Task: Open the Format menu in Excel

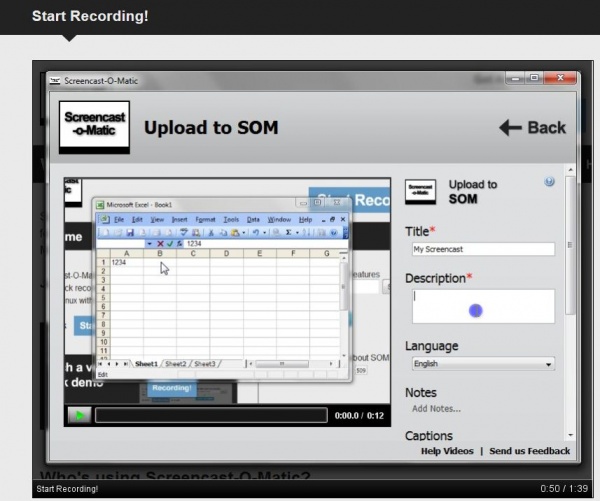Action: 205,220
